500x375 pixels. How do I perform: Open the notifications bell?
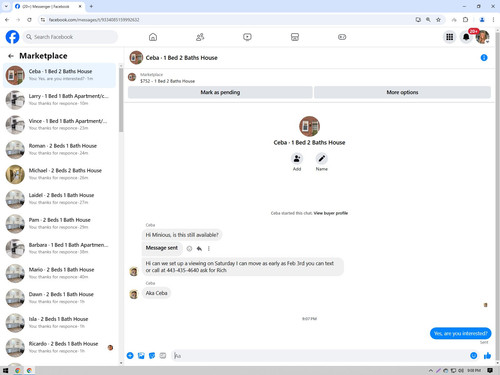(x=466, y=37)
